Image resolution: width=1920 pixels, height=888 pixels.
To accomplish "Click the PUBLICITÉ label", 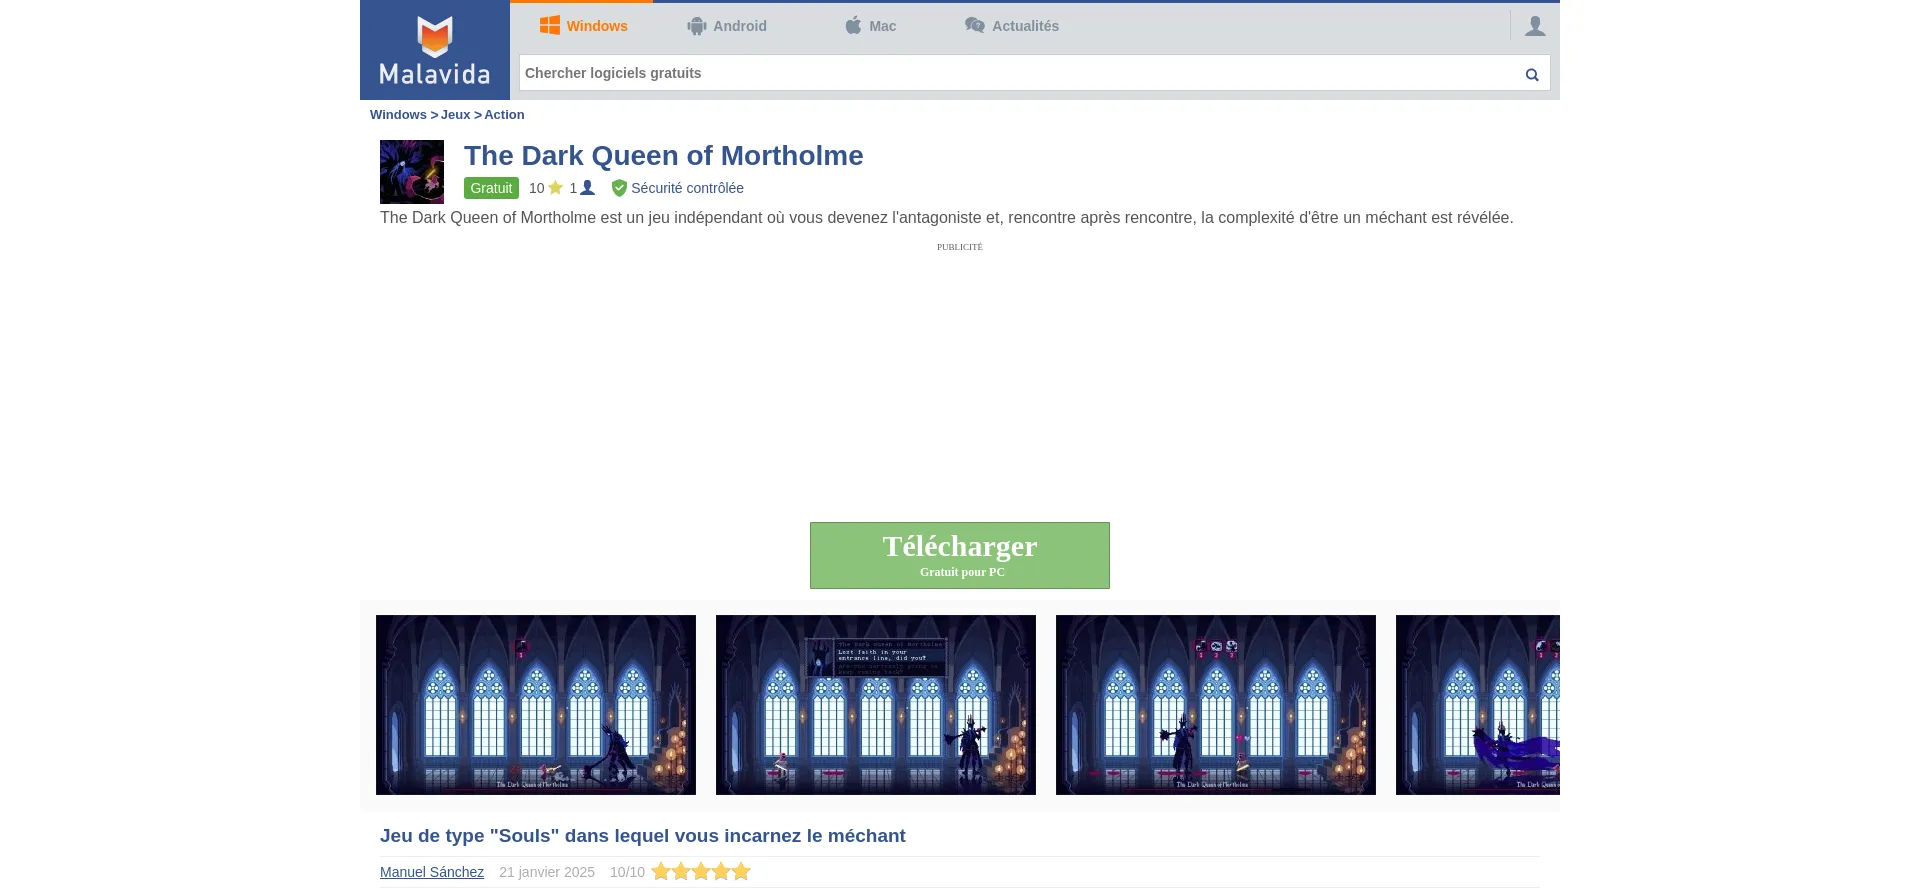I will point(960,247).
